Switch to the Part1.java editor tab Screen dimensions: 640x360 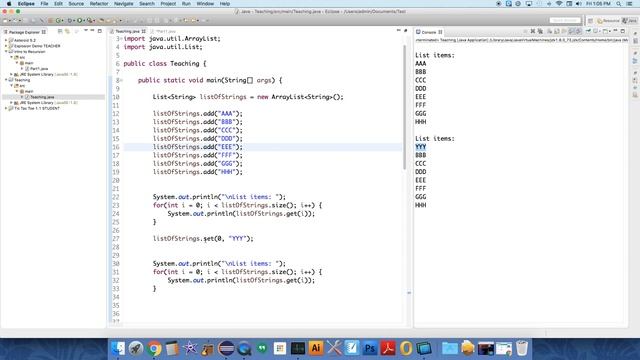pyautogui.click(x=165, y=31)
